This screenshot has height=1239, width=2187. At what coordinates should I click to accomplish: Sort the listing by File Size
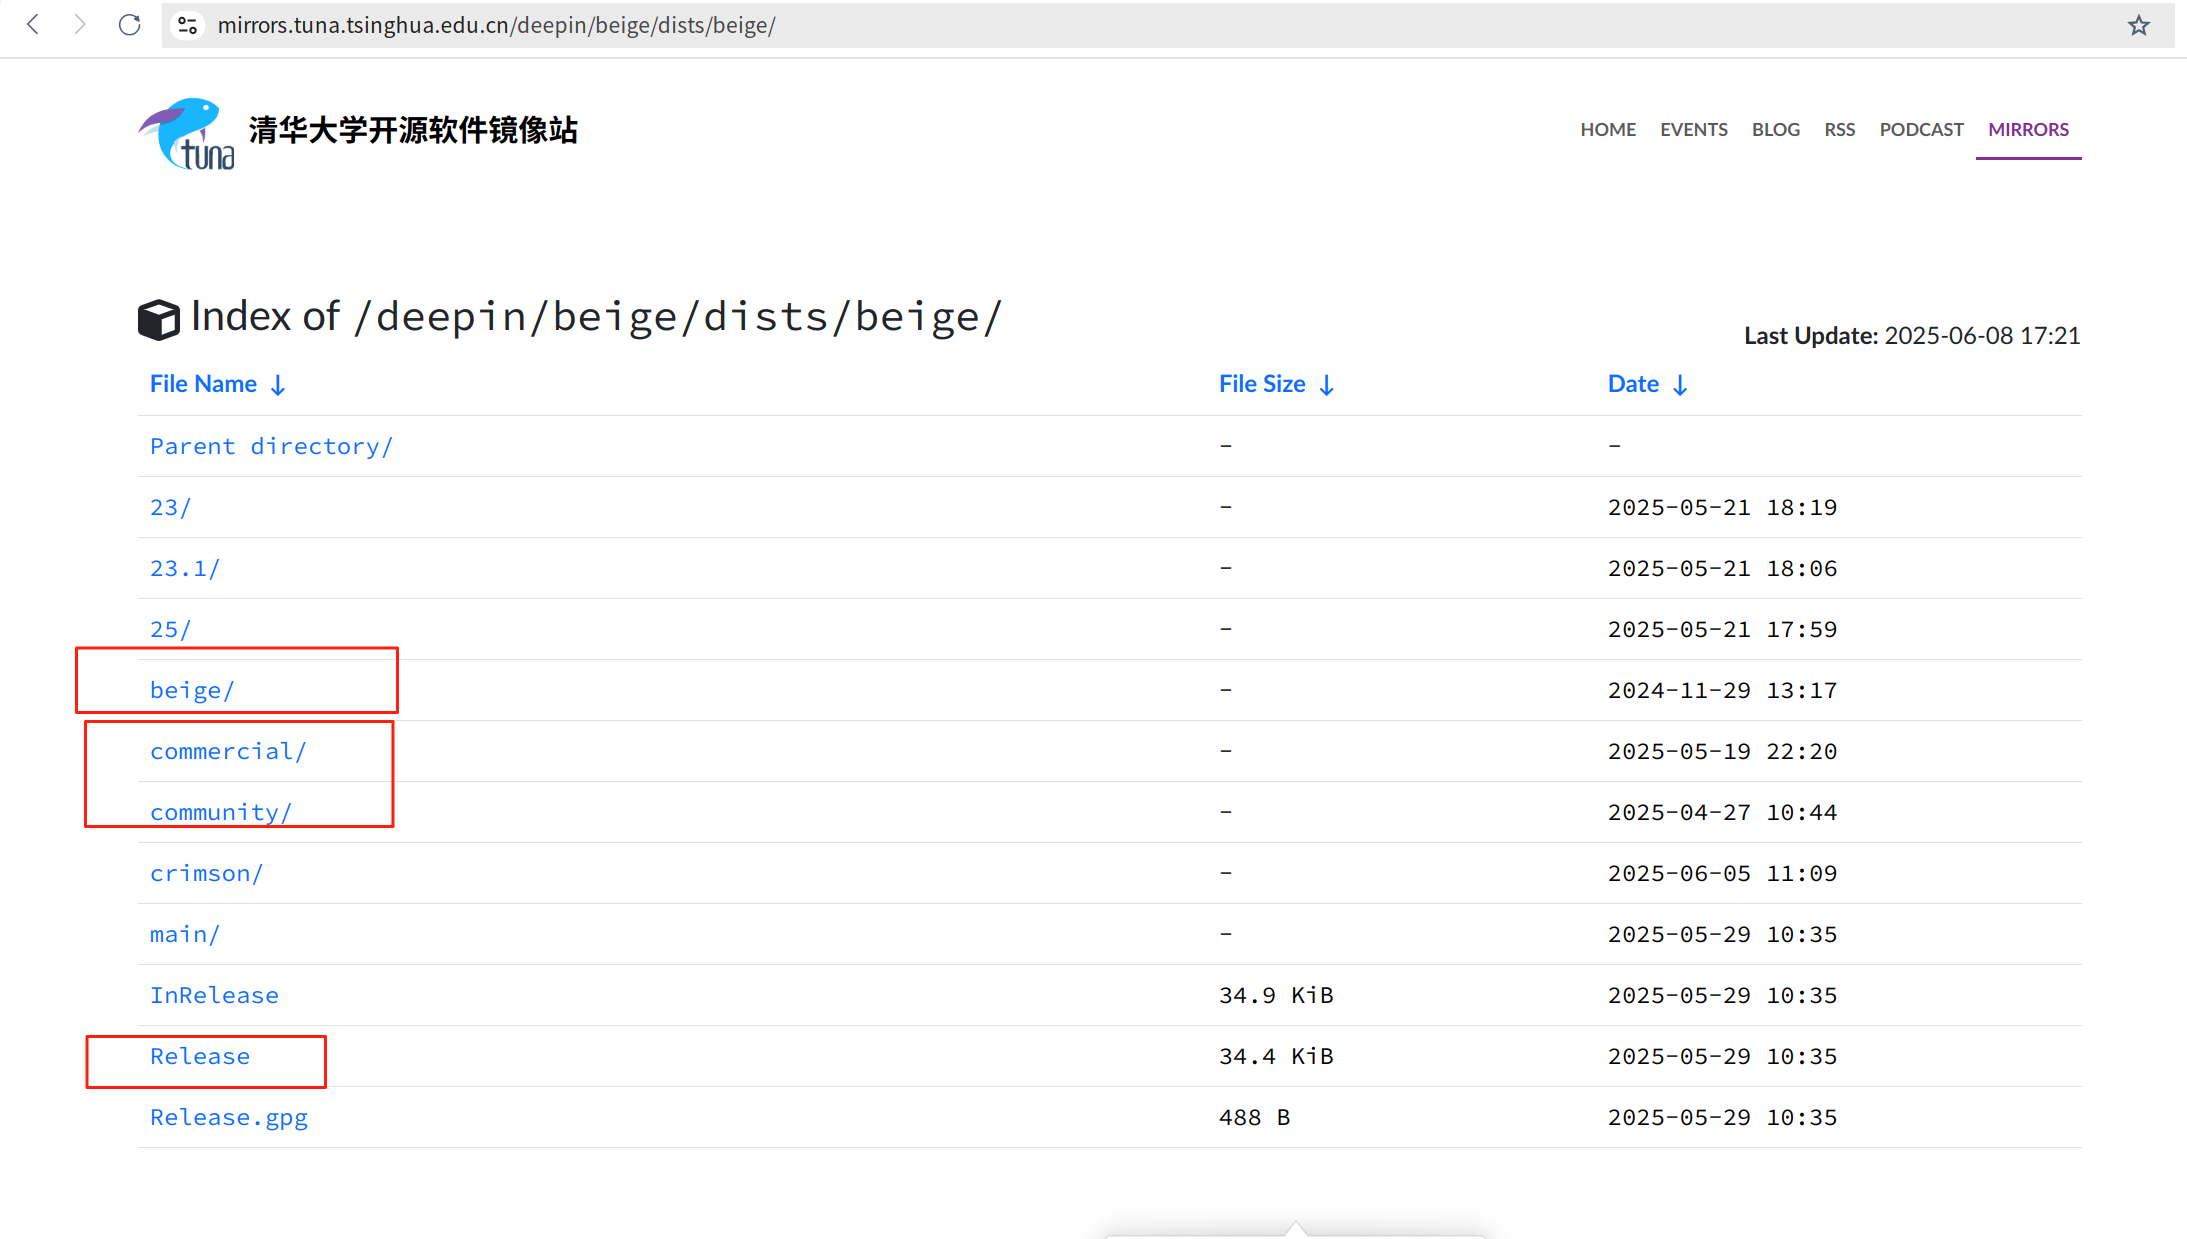(x=1277, y=384)
